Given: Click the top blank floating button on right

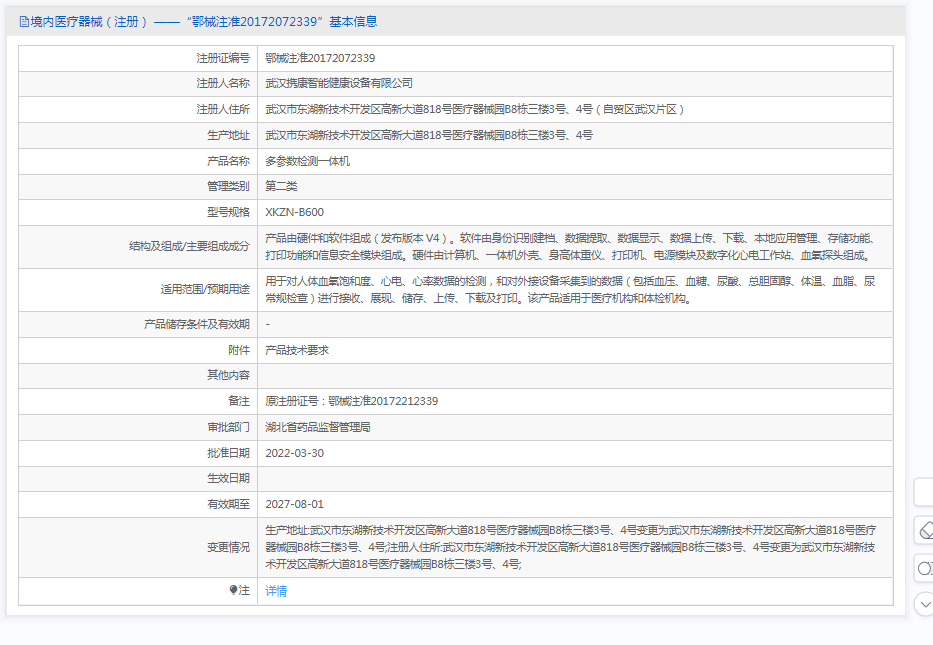Looking at the screenshot, I should pyautogui.click(x=925, y=493).
